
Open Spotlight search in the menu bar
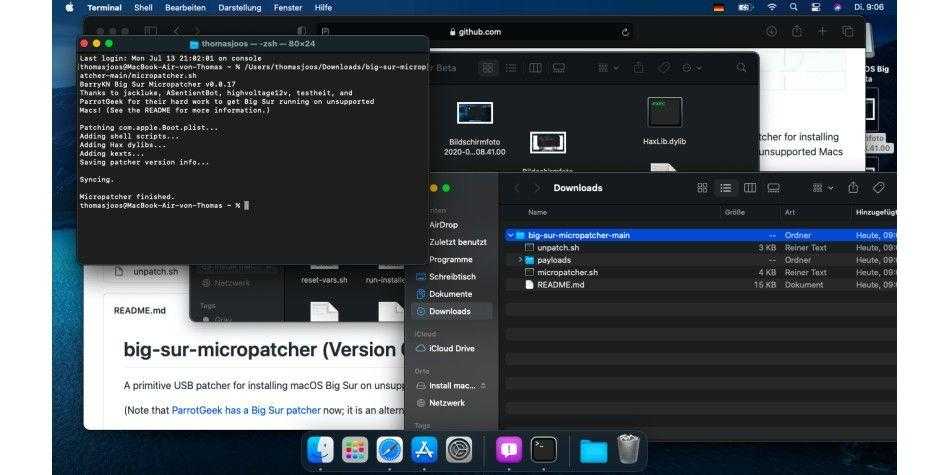(795, 7)
